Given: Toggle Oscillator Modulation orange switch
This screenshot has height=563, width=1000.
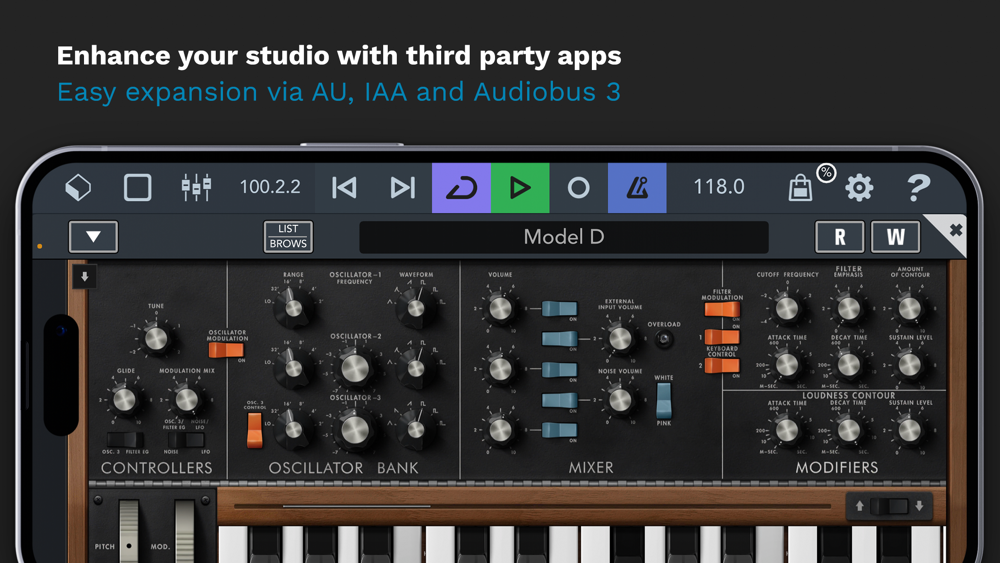Looking at the screenshot, I should [226, 350].
